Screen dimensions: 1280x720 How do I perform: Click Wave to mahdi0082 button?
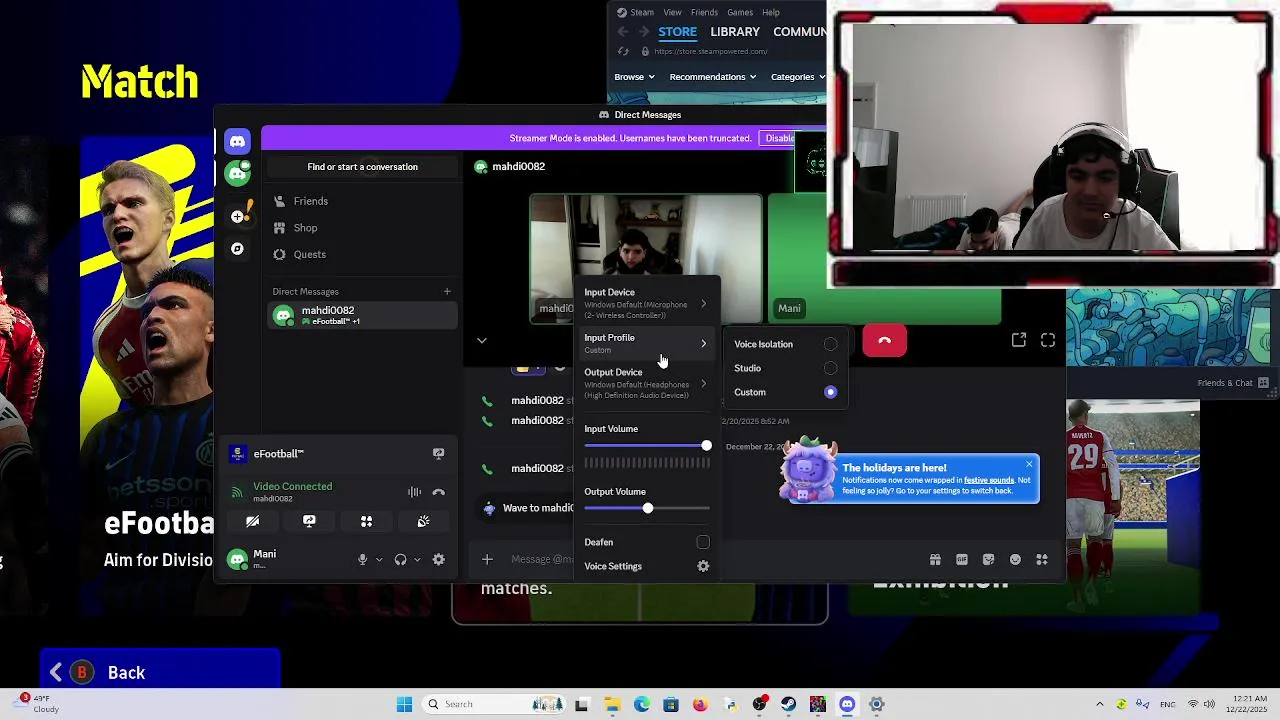[529, 508]
